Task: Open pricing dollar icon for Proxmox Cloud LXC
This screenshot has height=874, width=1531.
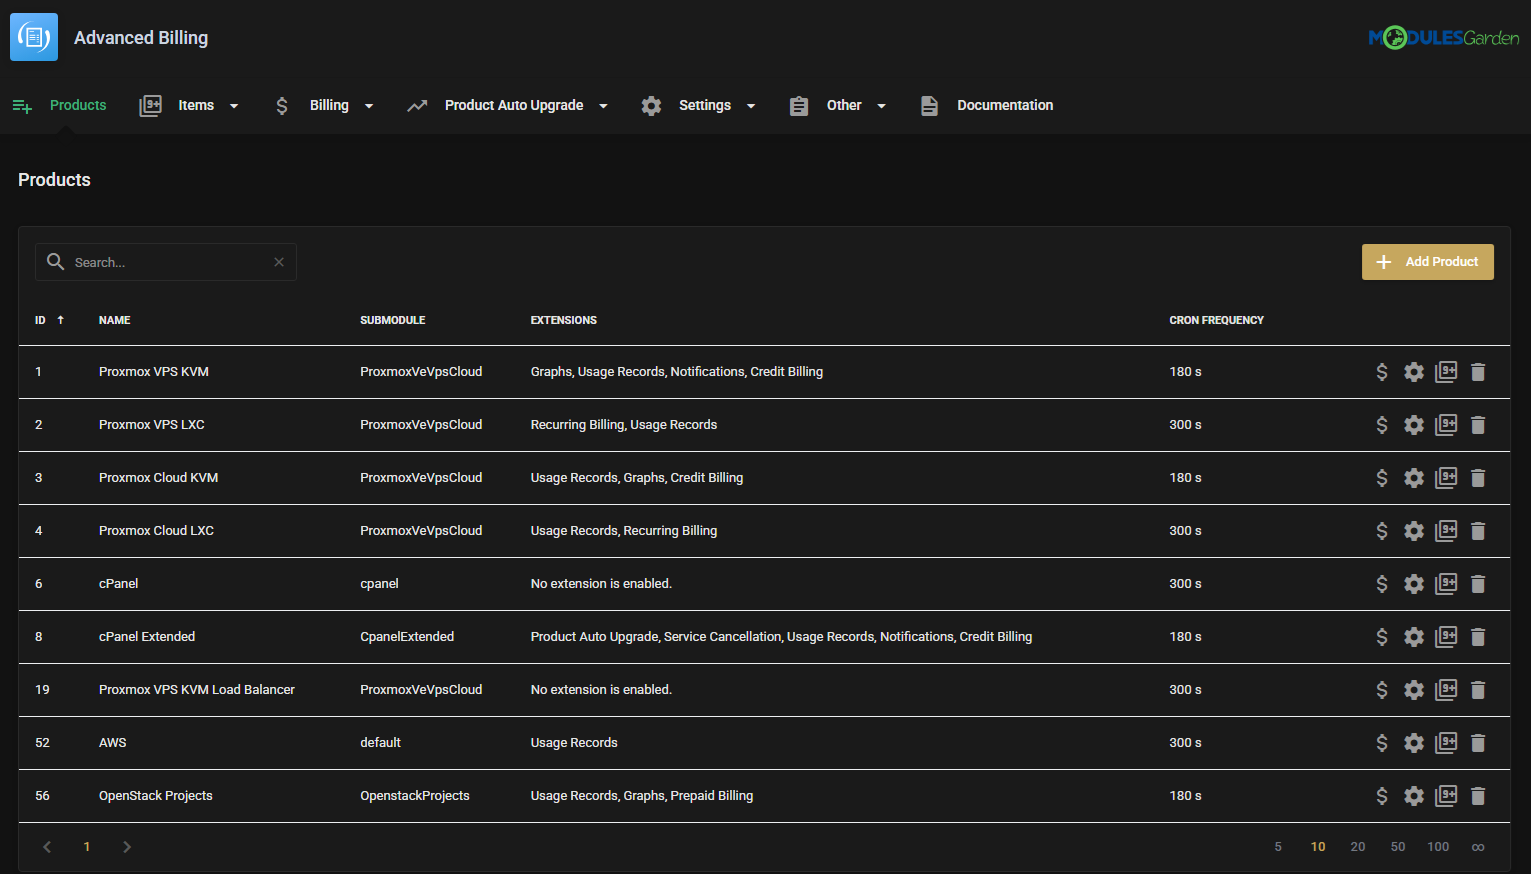Action: tap(1382, 531)
